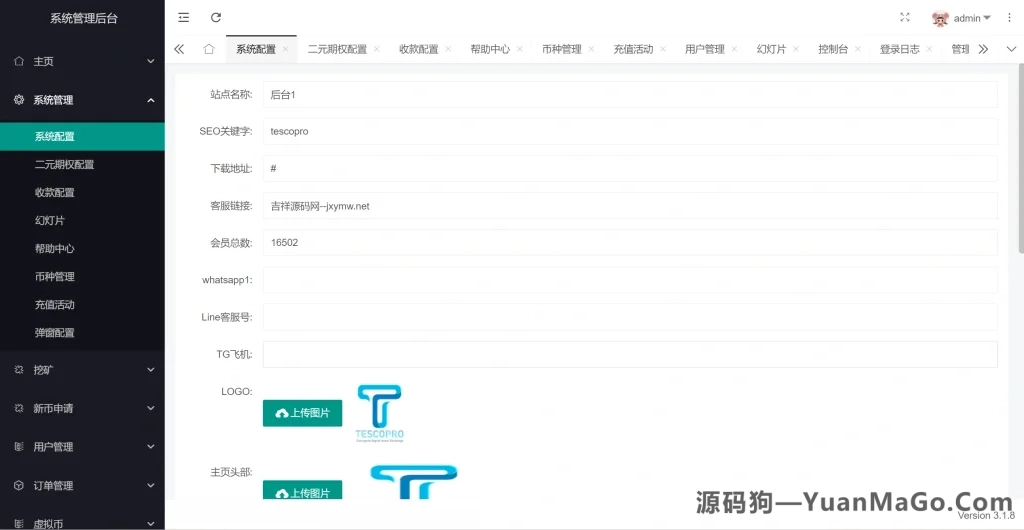Click the 会员总数 input field
Image resolution: width=1024 pixels, height=530 pixels.
coord(630,242)
